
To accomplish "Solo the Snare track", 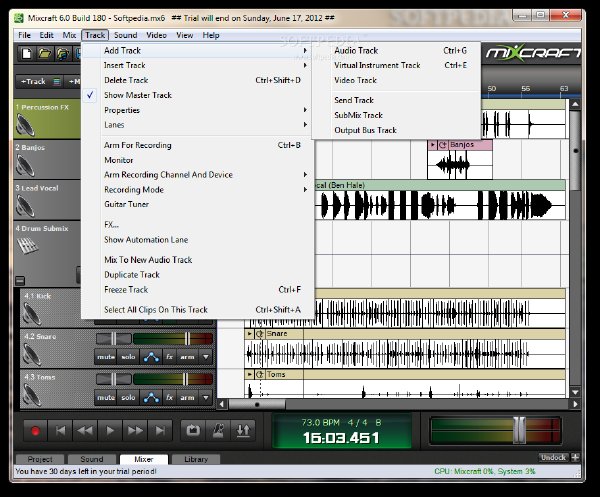I will click(128, 357).
